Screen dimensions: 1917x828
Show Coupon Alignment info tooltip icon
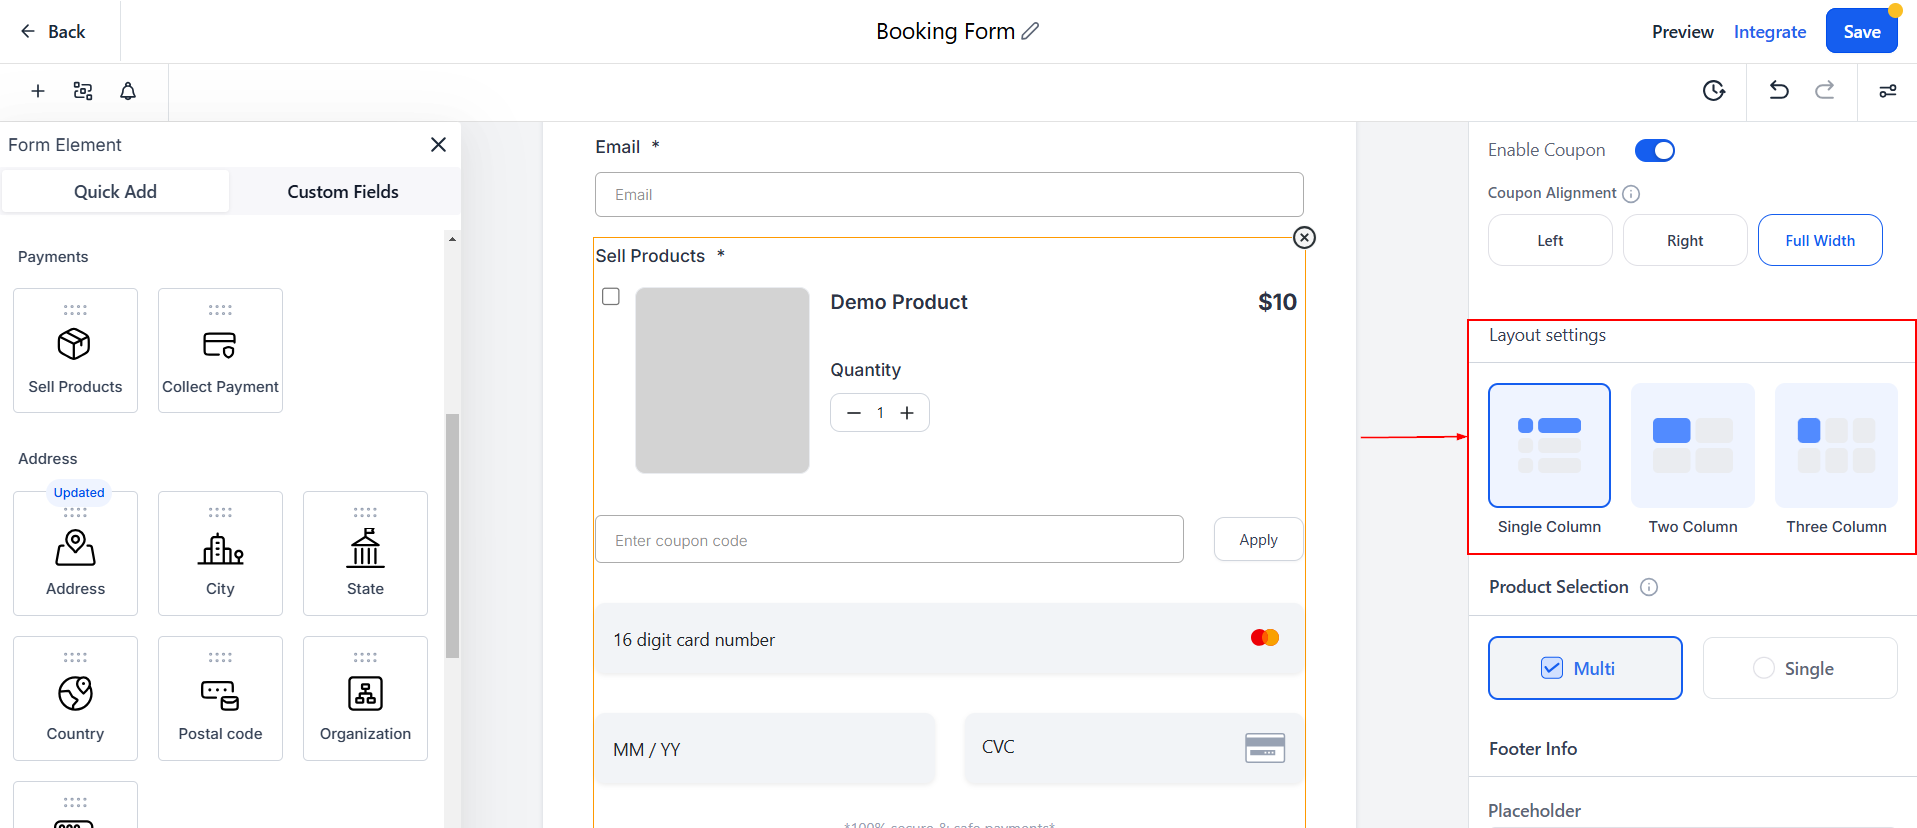click(1631, 194)
